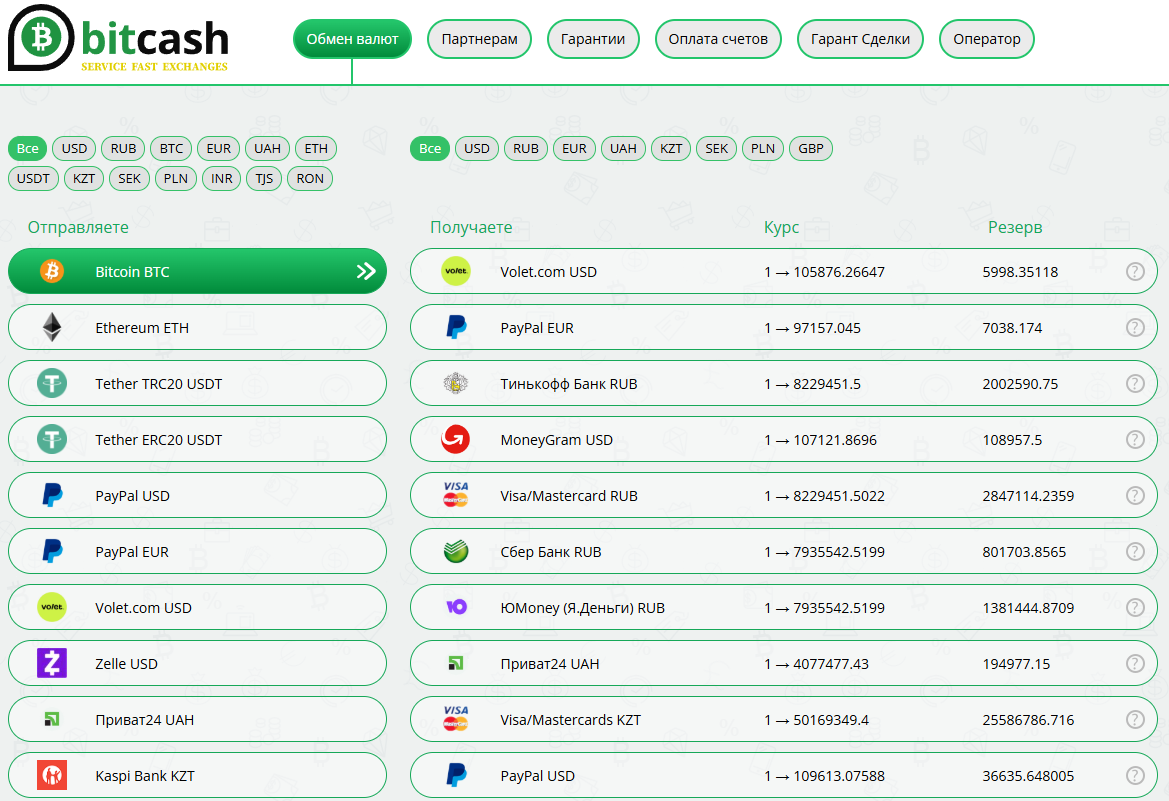Screen dimensions: 1169x801
Task: Click the Ethereum ETH diamond icon
Action: click(51, 327)
